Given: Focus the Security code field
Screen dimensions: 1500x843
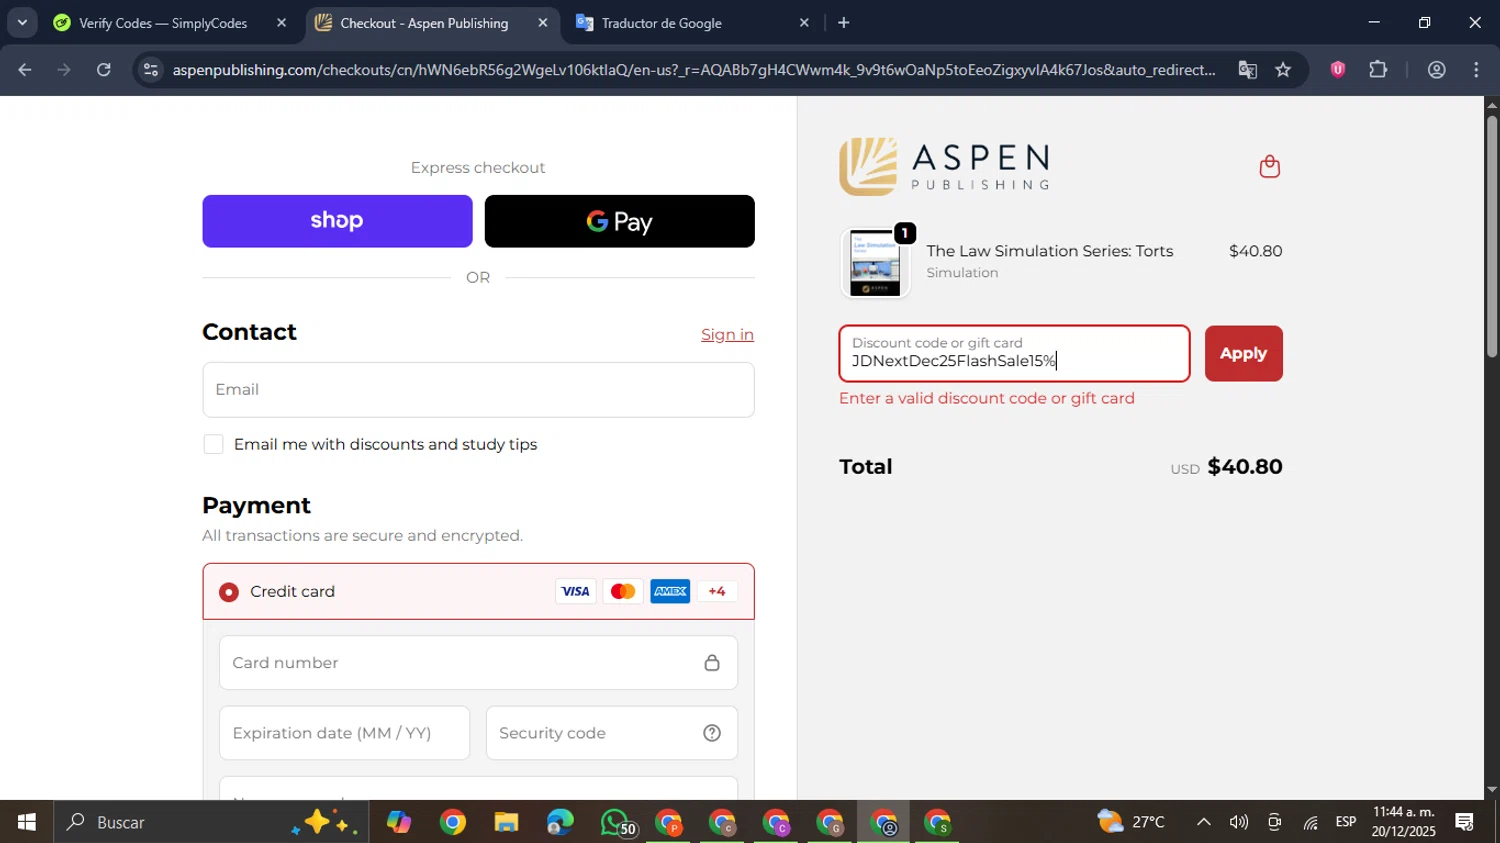Looking at the screenshot, I should pos(612,733).
